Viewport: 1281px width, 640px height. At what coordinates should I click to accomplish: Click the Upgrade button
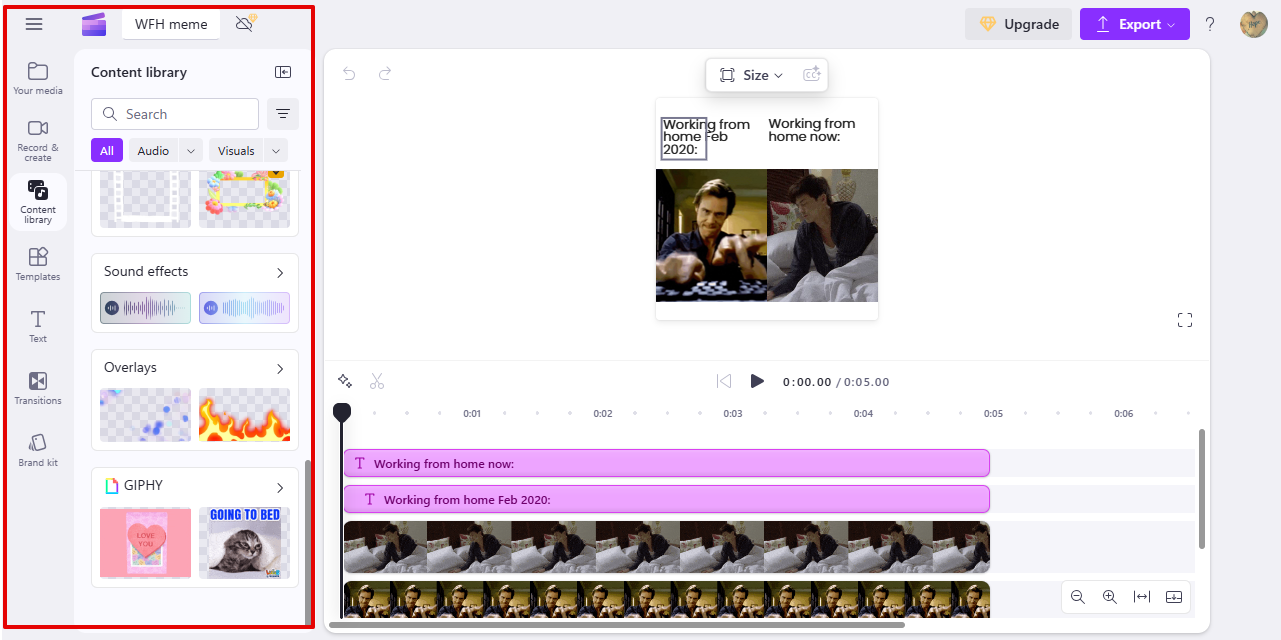pyautogui.click(x=1018, y=23)
